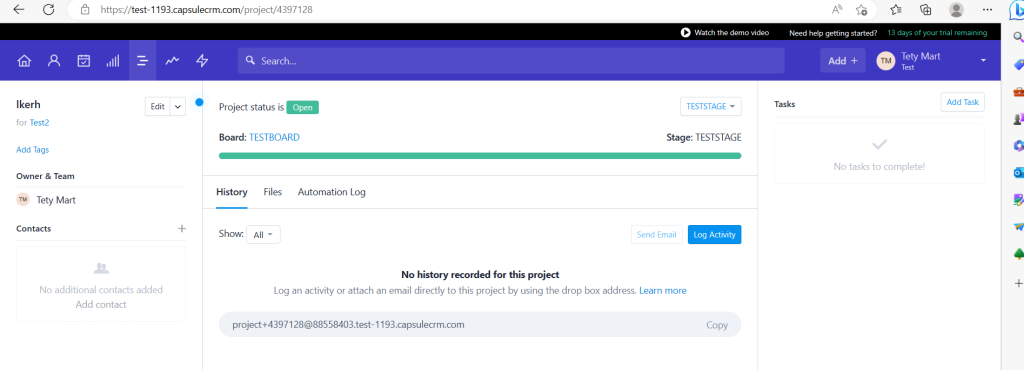Expand the Edit button dropdown chevron
This screenshot has height=370, width=1024.
point(178,107)
